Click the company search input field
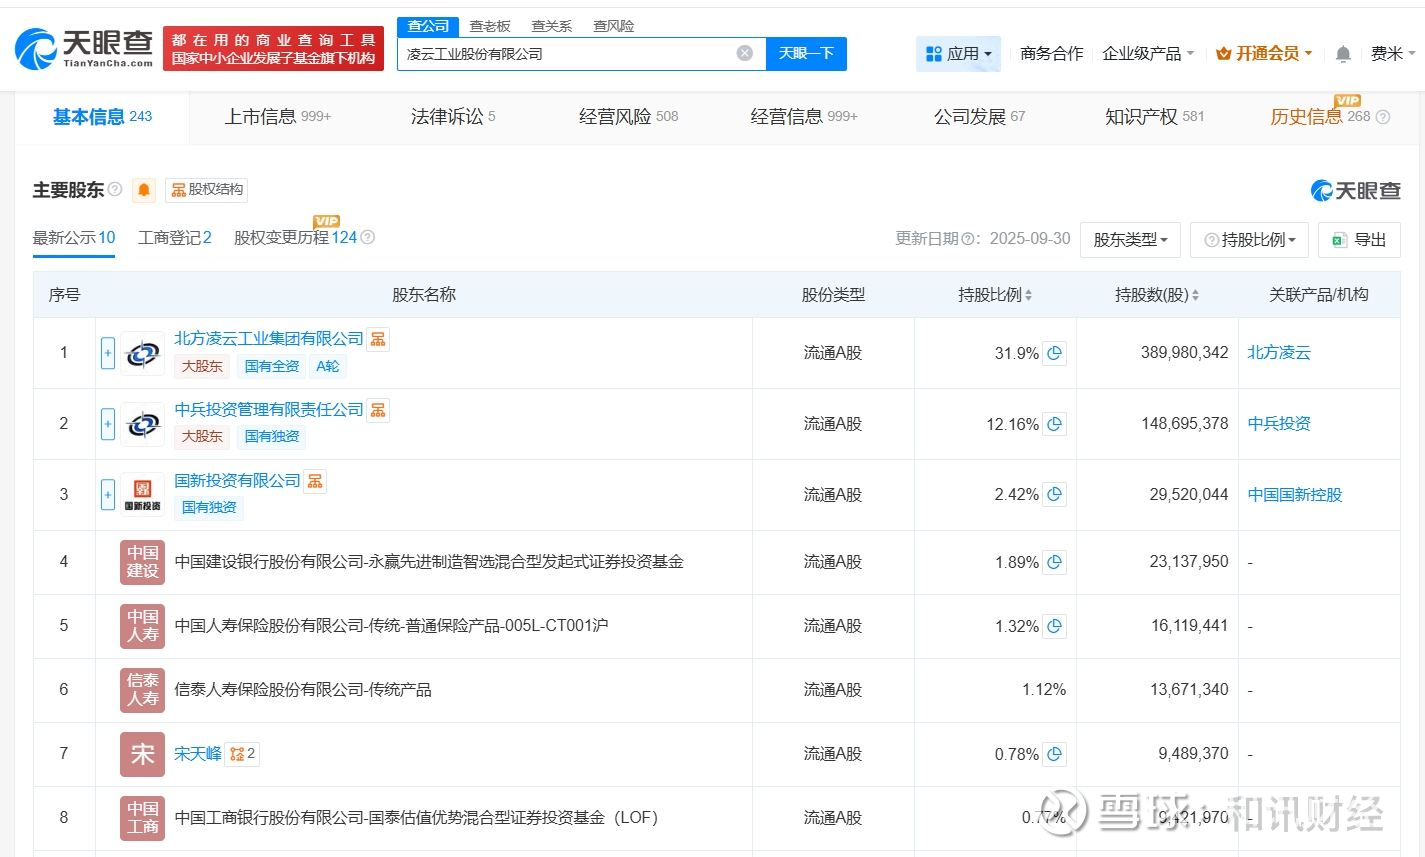Screen dimensions: 1425x857 pos(565,54)
